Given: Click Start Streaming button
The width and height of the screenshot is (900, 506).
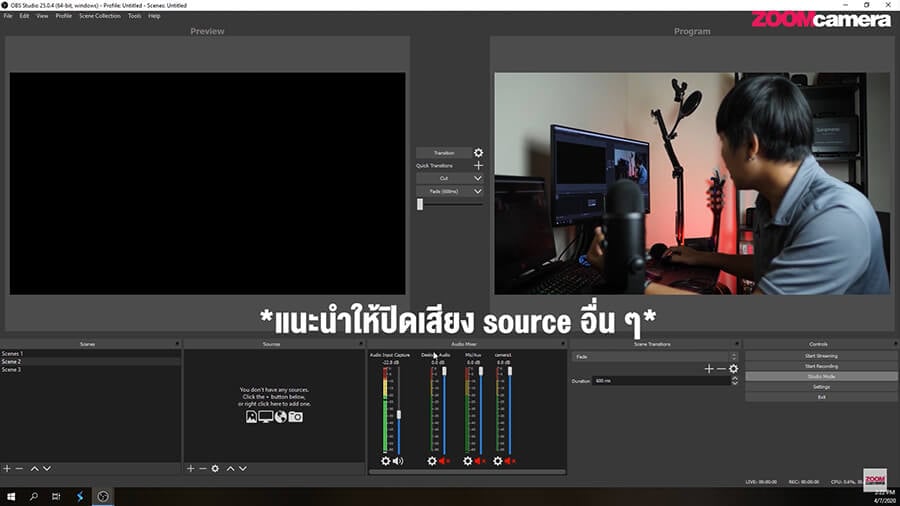Looking at the screenshot, I should (x=821, y=356).
